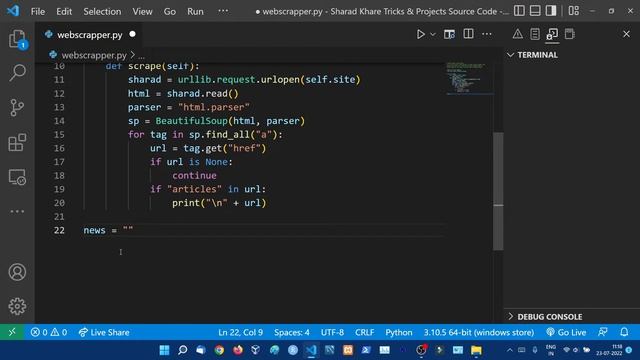
Task: Open Windows taskbar search
Action: pyautogui.click(x=182, y=350)
